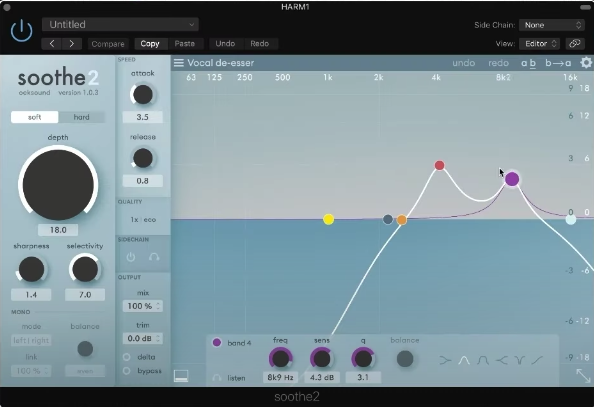
Task: Click the band listen headphones icon
Action: tap(217, 378)
